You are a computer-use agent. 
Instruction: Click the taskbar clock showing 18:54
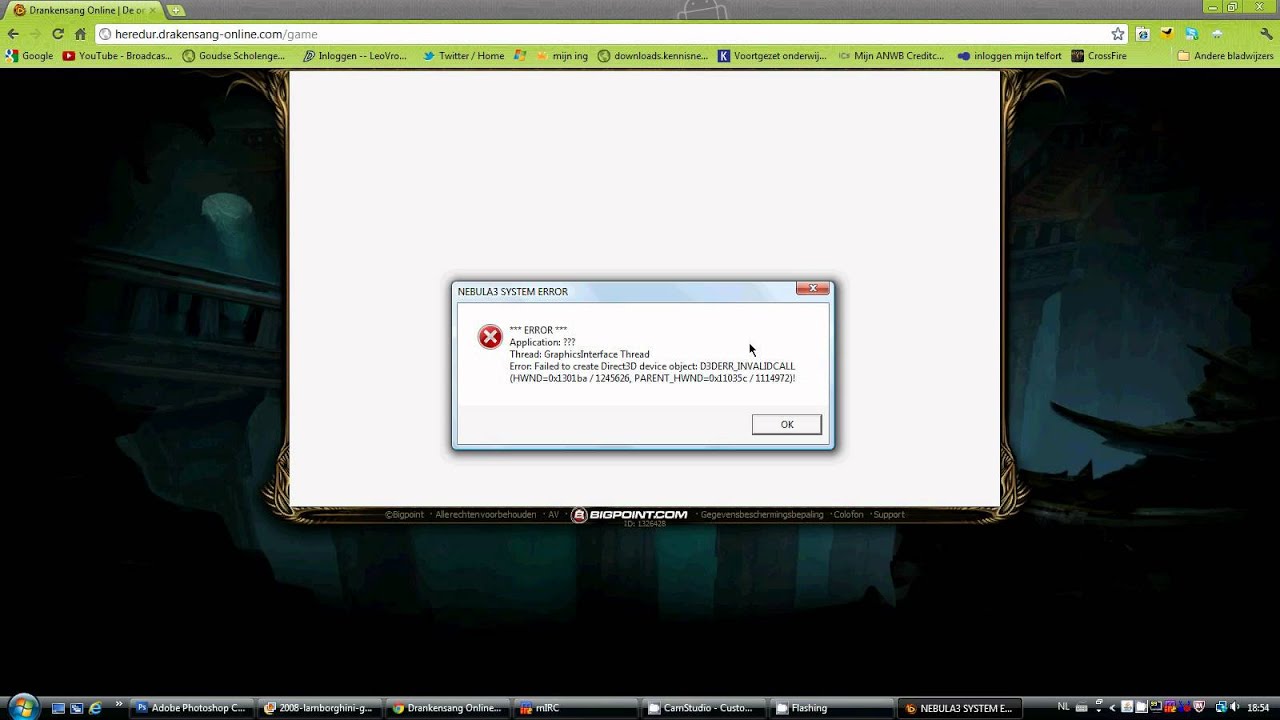(1258, 708)
